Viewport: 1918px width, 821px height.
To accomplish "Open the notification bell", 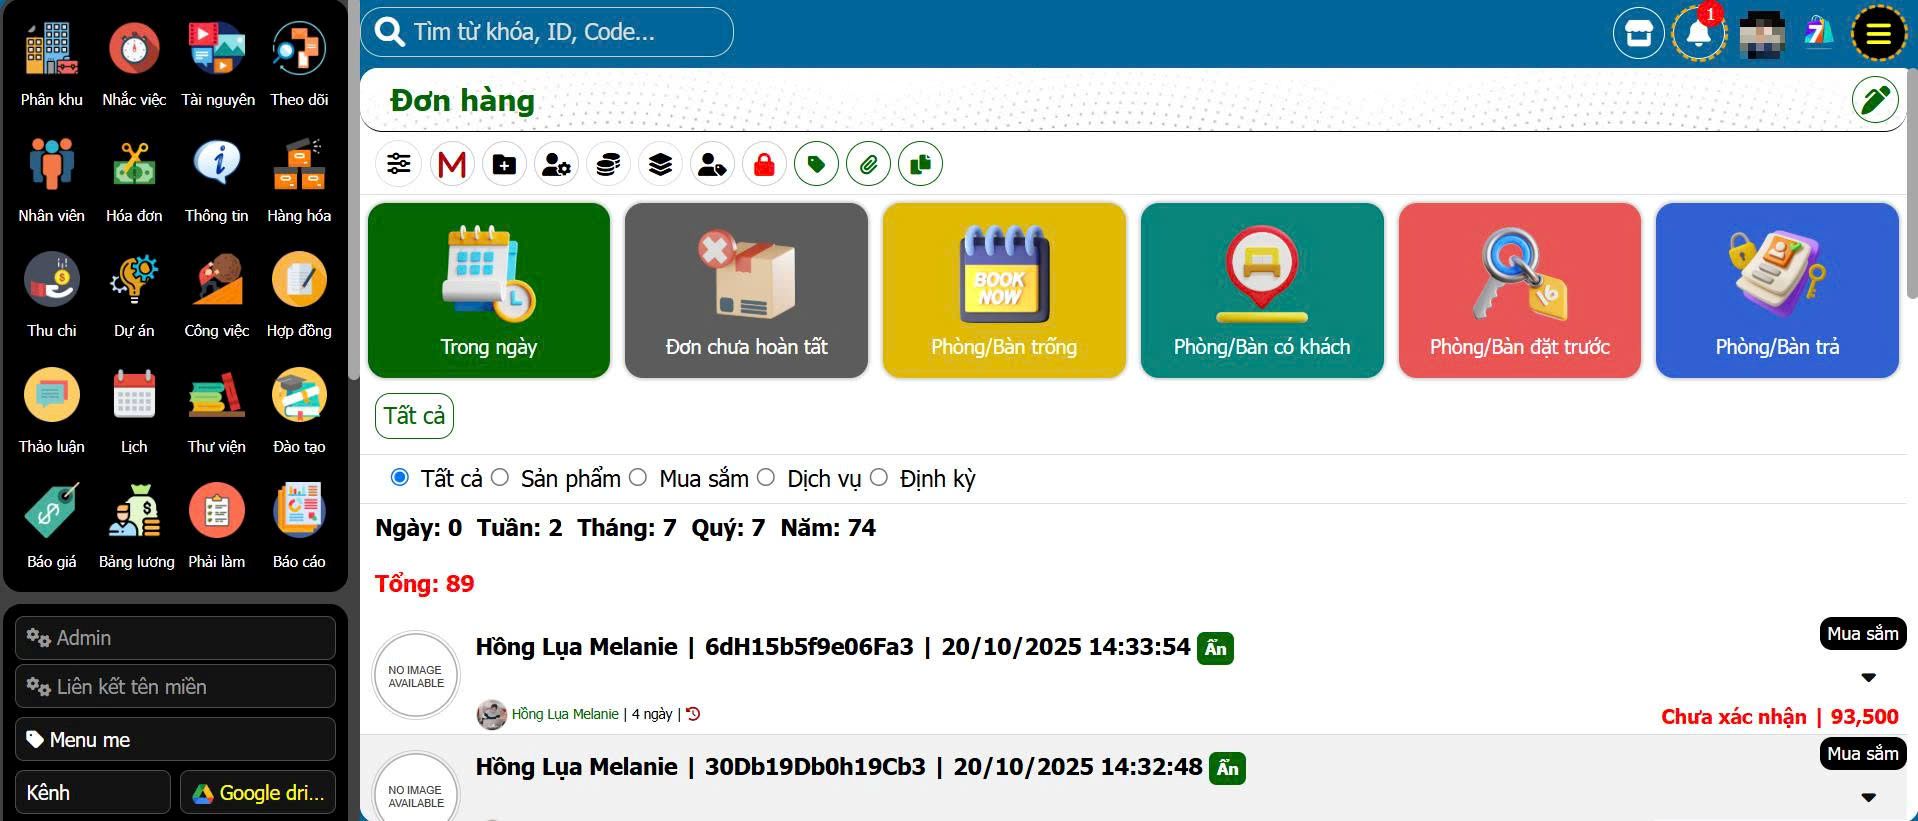I will [1698, 33].
